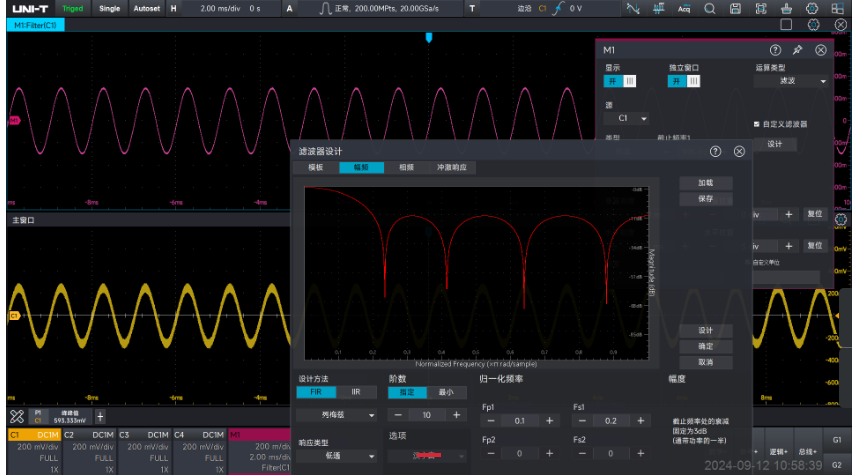
Task: Open the waveform measure icon in top toolbar
Action: (x=659, y=8)
